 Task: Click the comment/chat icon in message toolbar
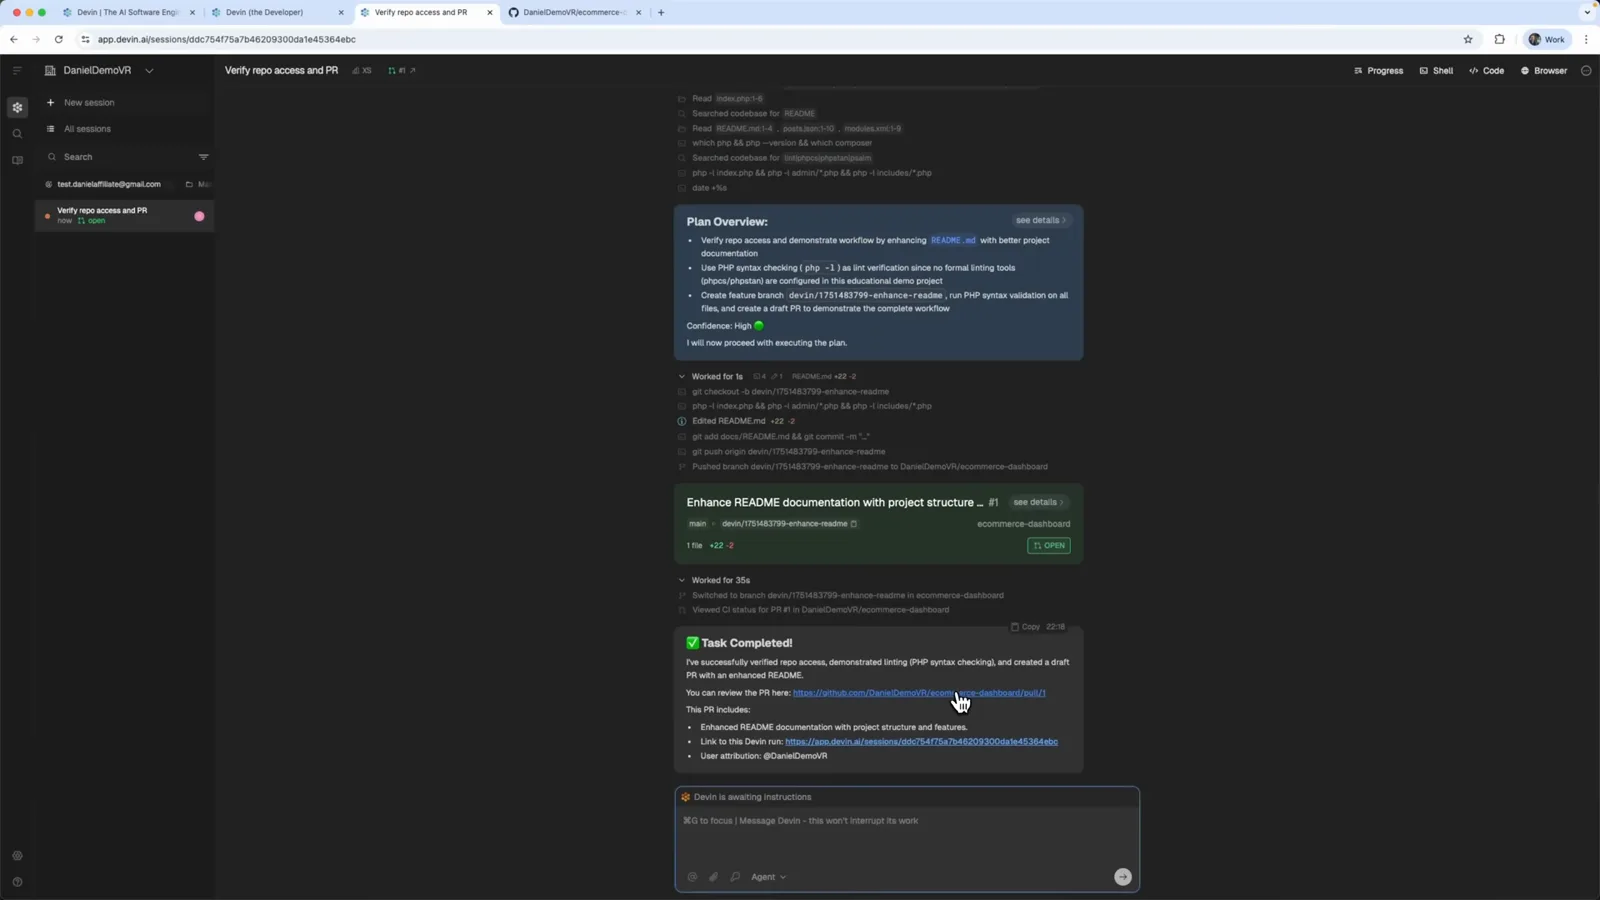735,877
